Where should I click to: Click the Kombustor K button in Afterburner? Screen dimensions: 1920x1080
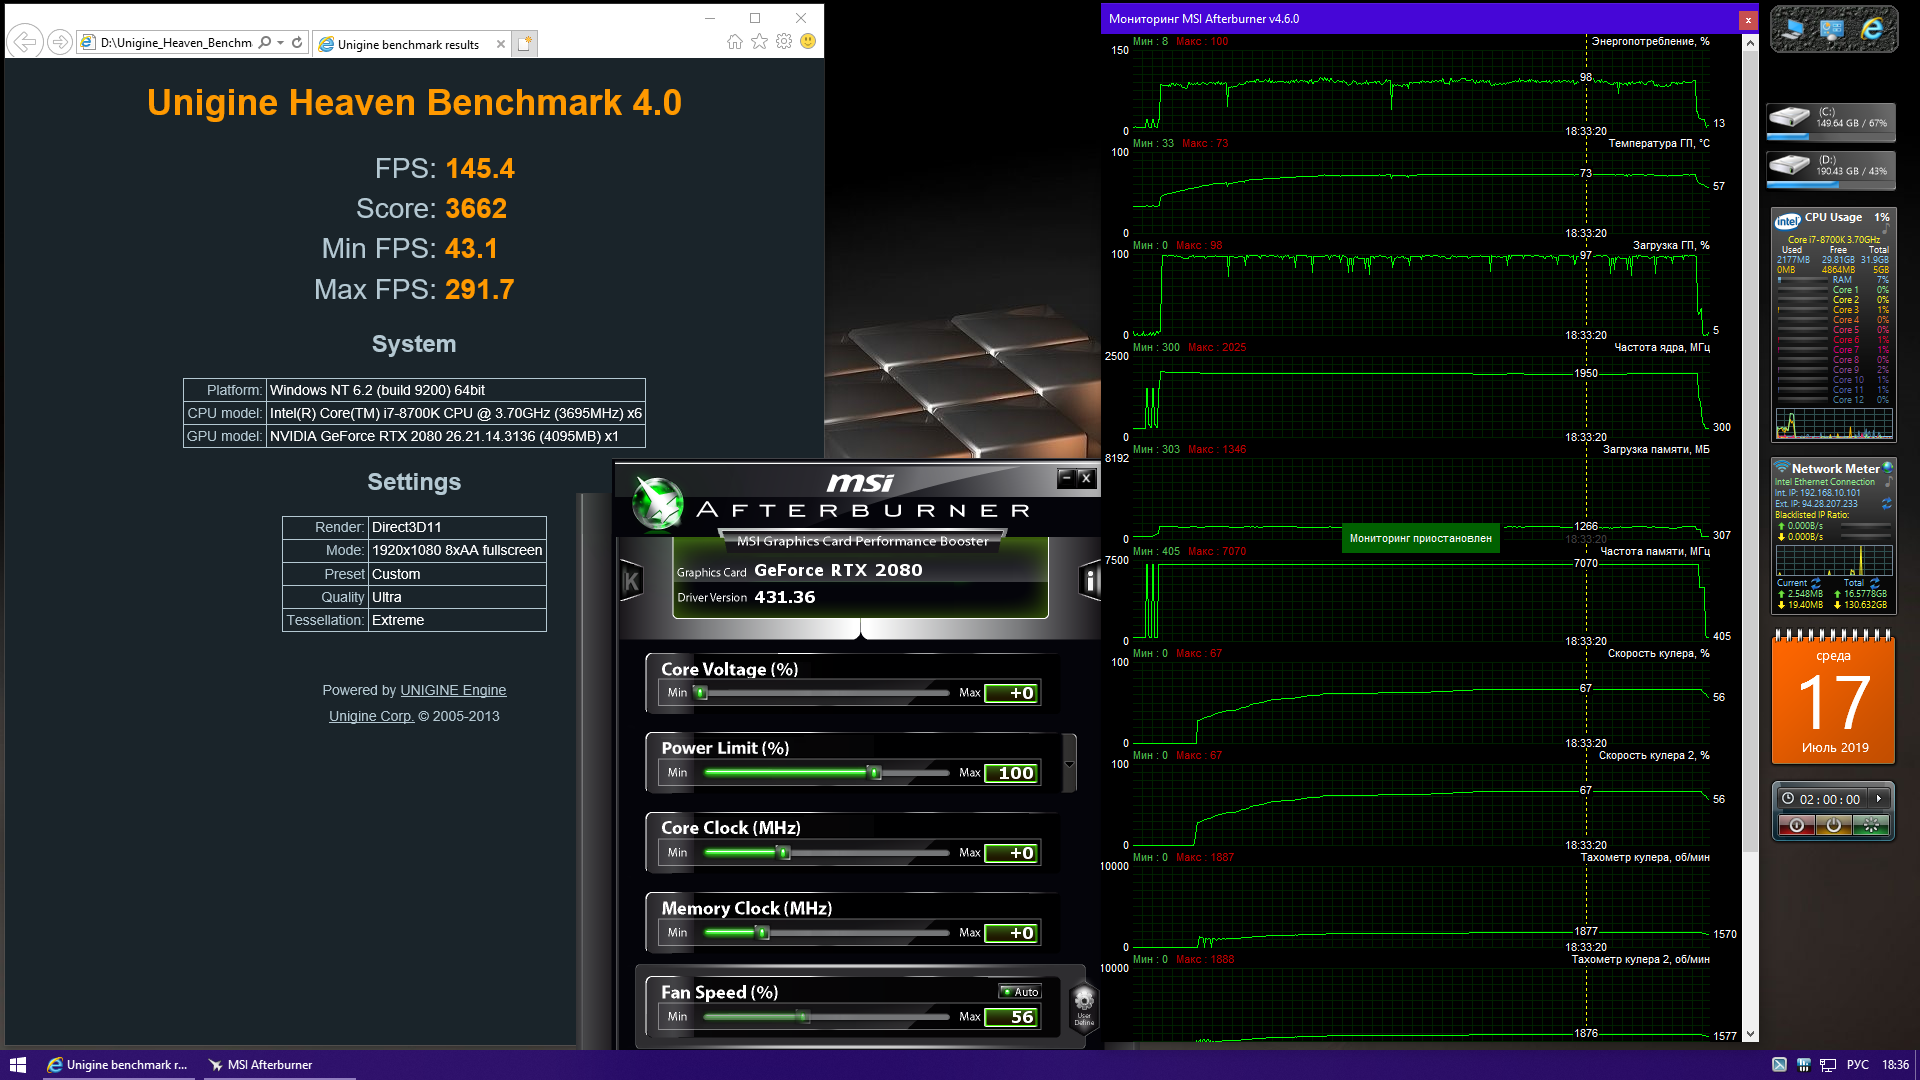tap(631, 580)
